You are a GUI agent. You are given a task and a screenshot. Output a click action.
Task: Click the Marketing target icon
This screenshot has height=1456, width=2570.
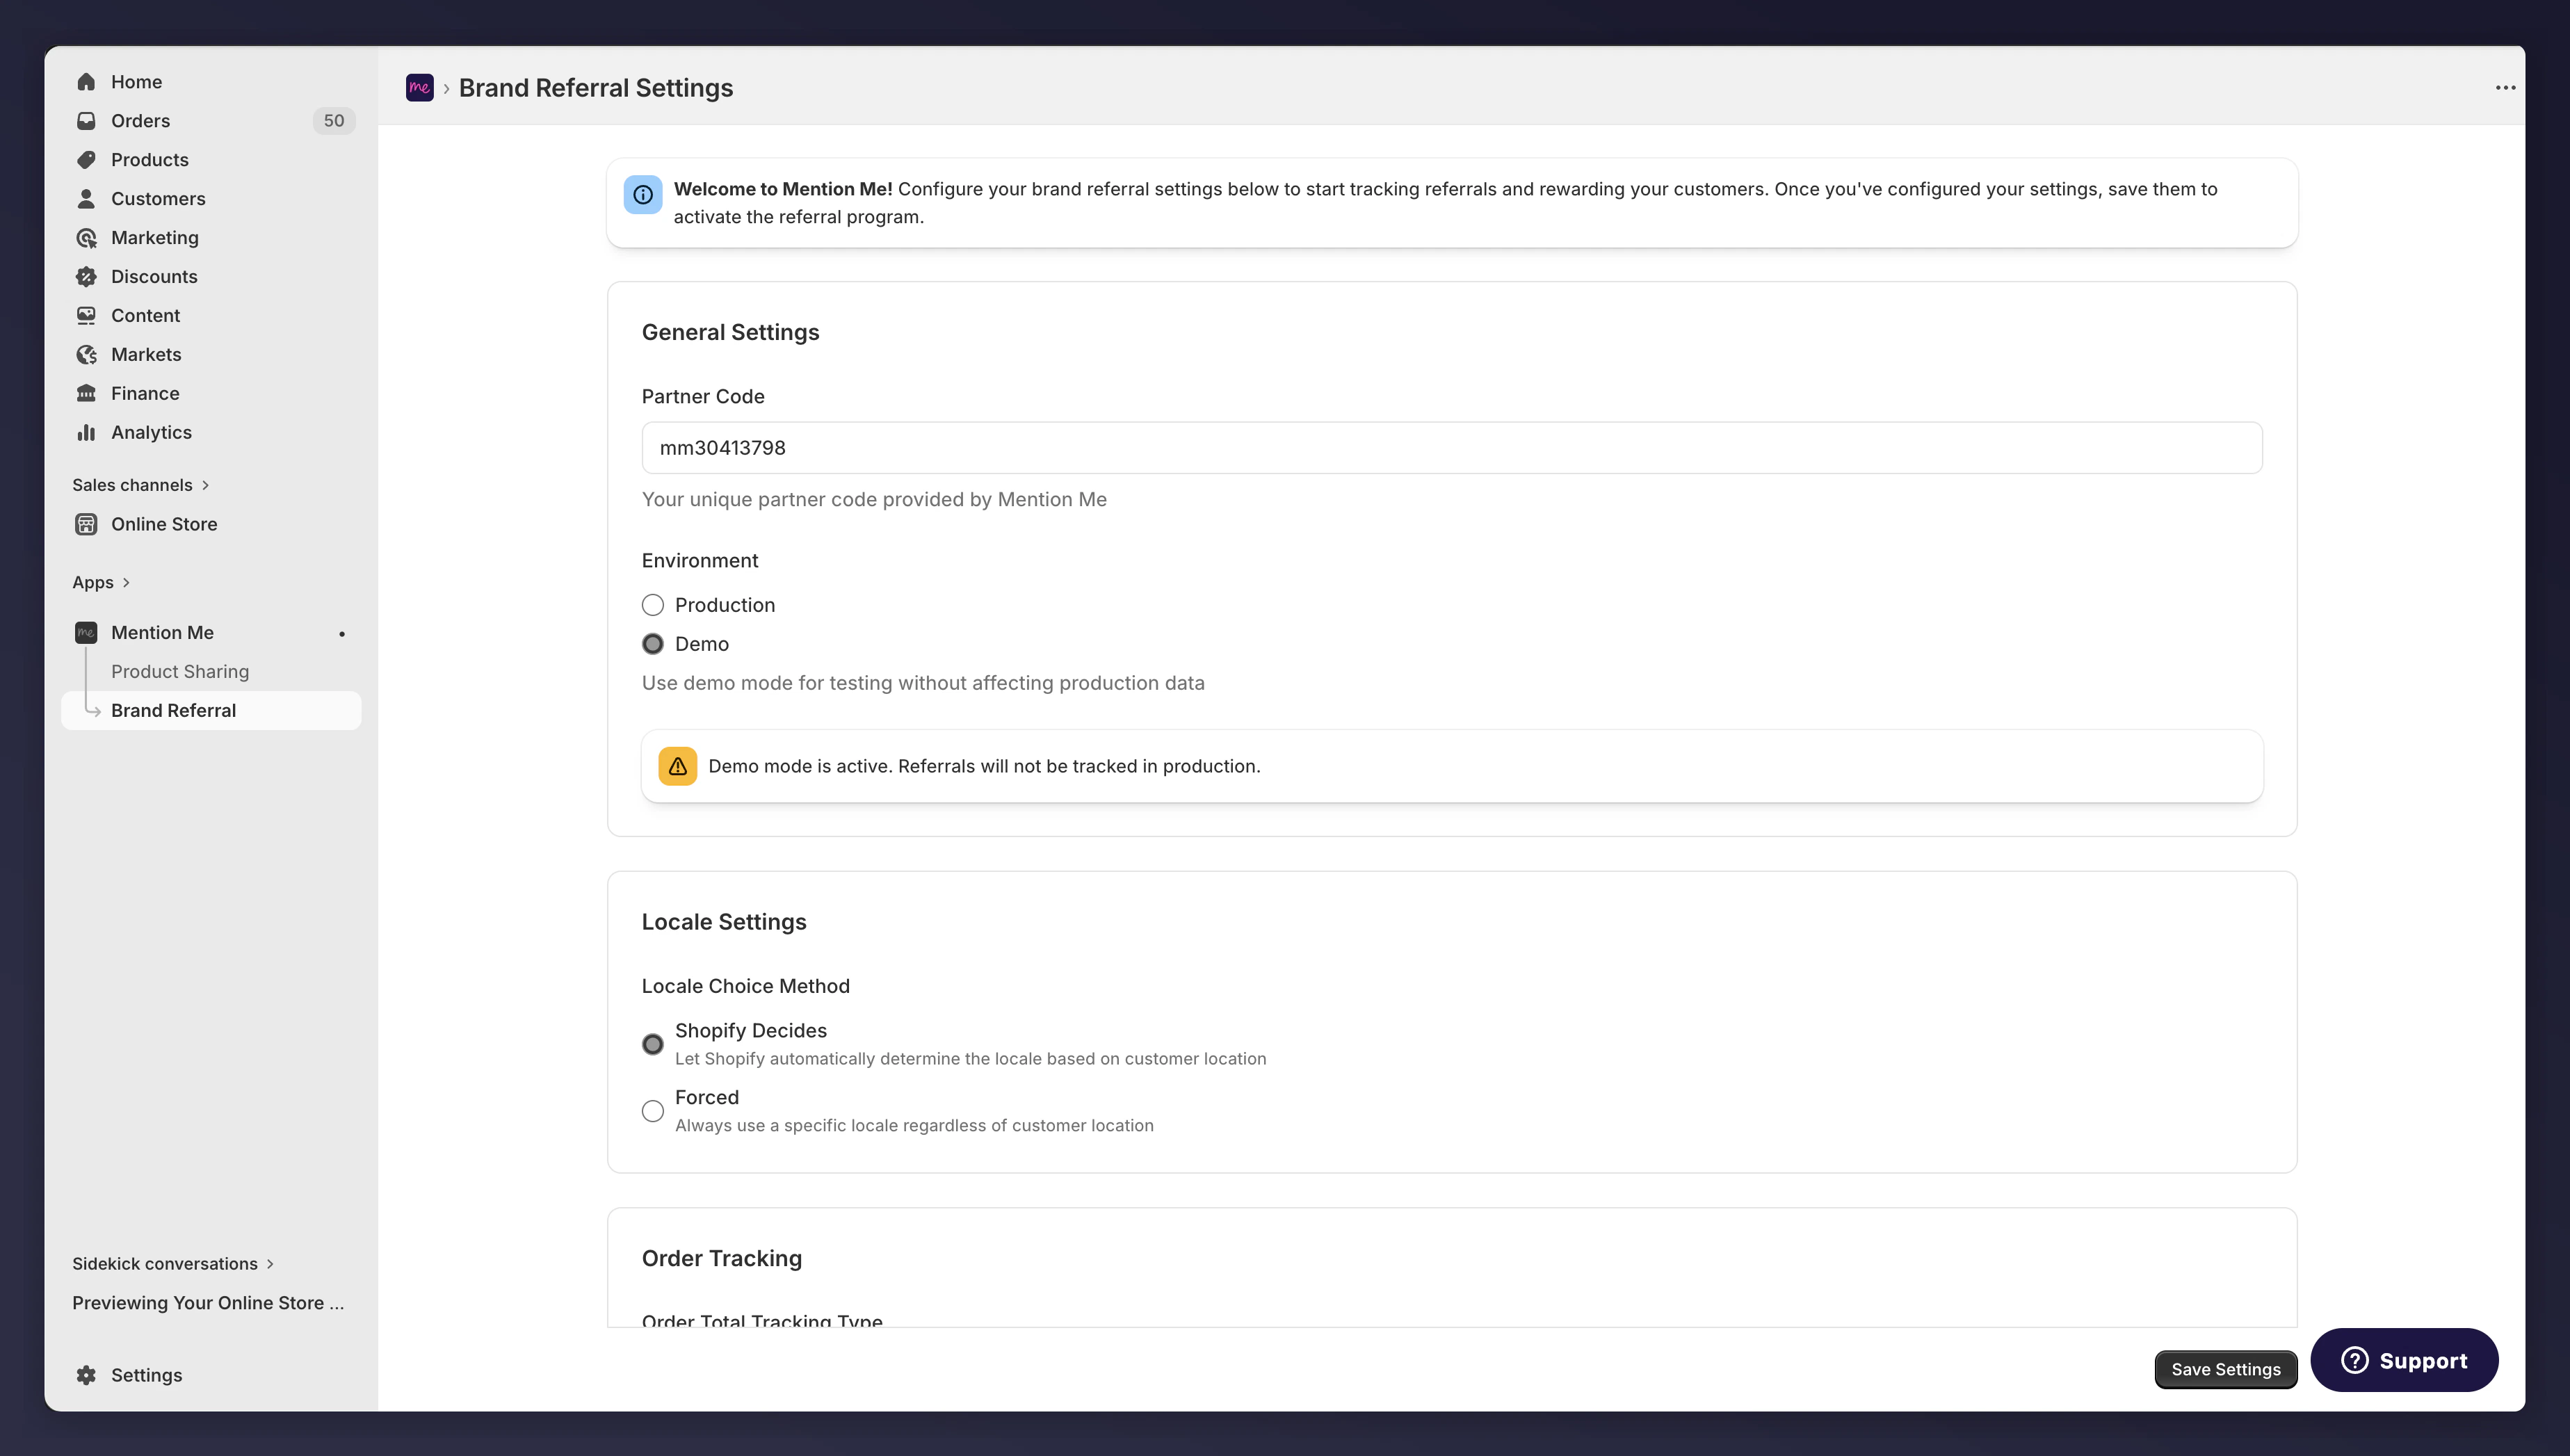86,238
